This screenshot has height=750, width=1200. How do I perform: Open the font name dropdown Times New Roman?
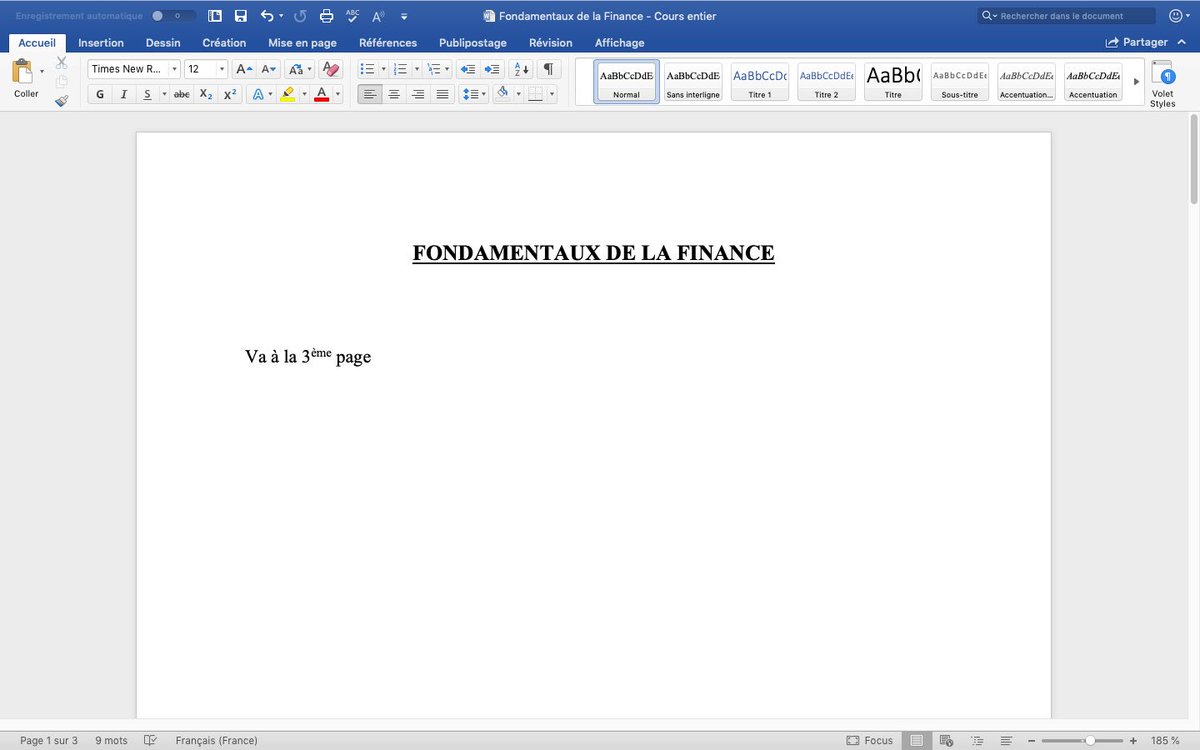click(174, 69)
